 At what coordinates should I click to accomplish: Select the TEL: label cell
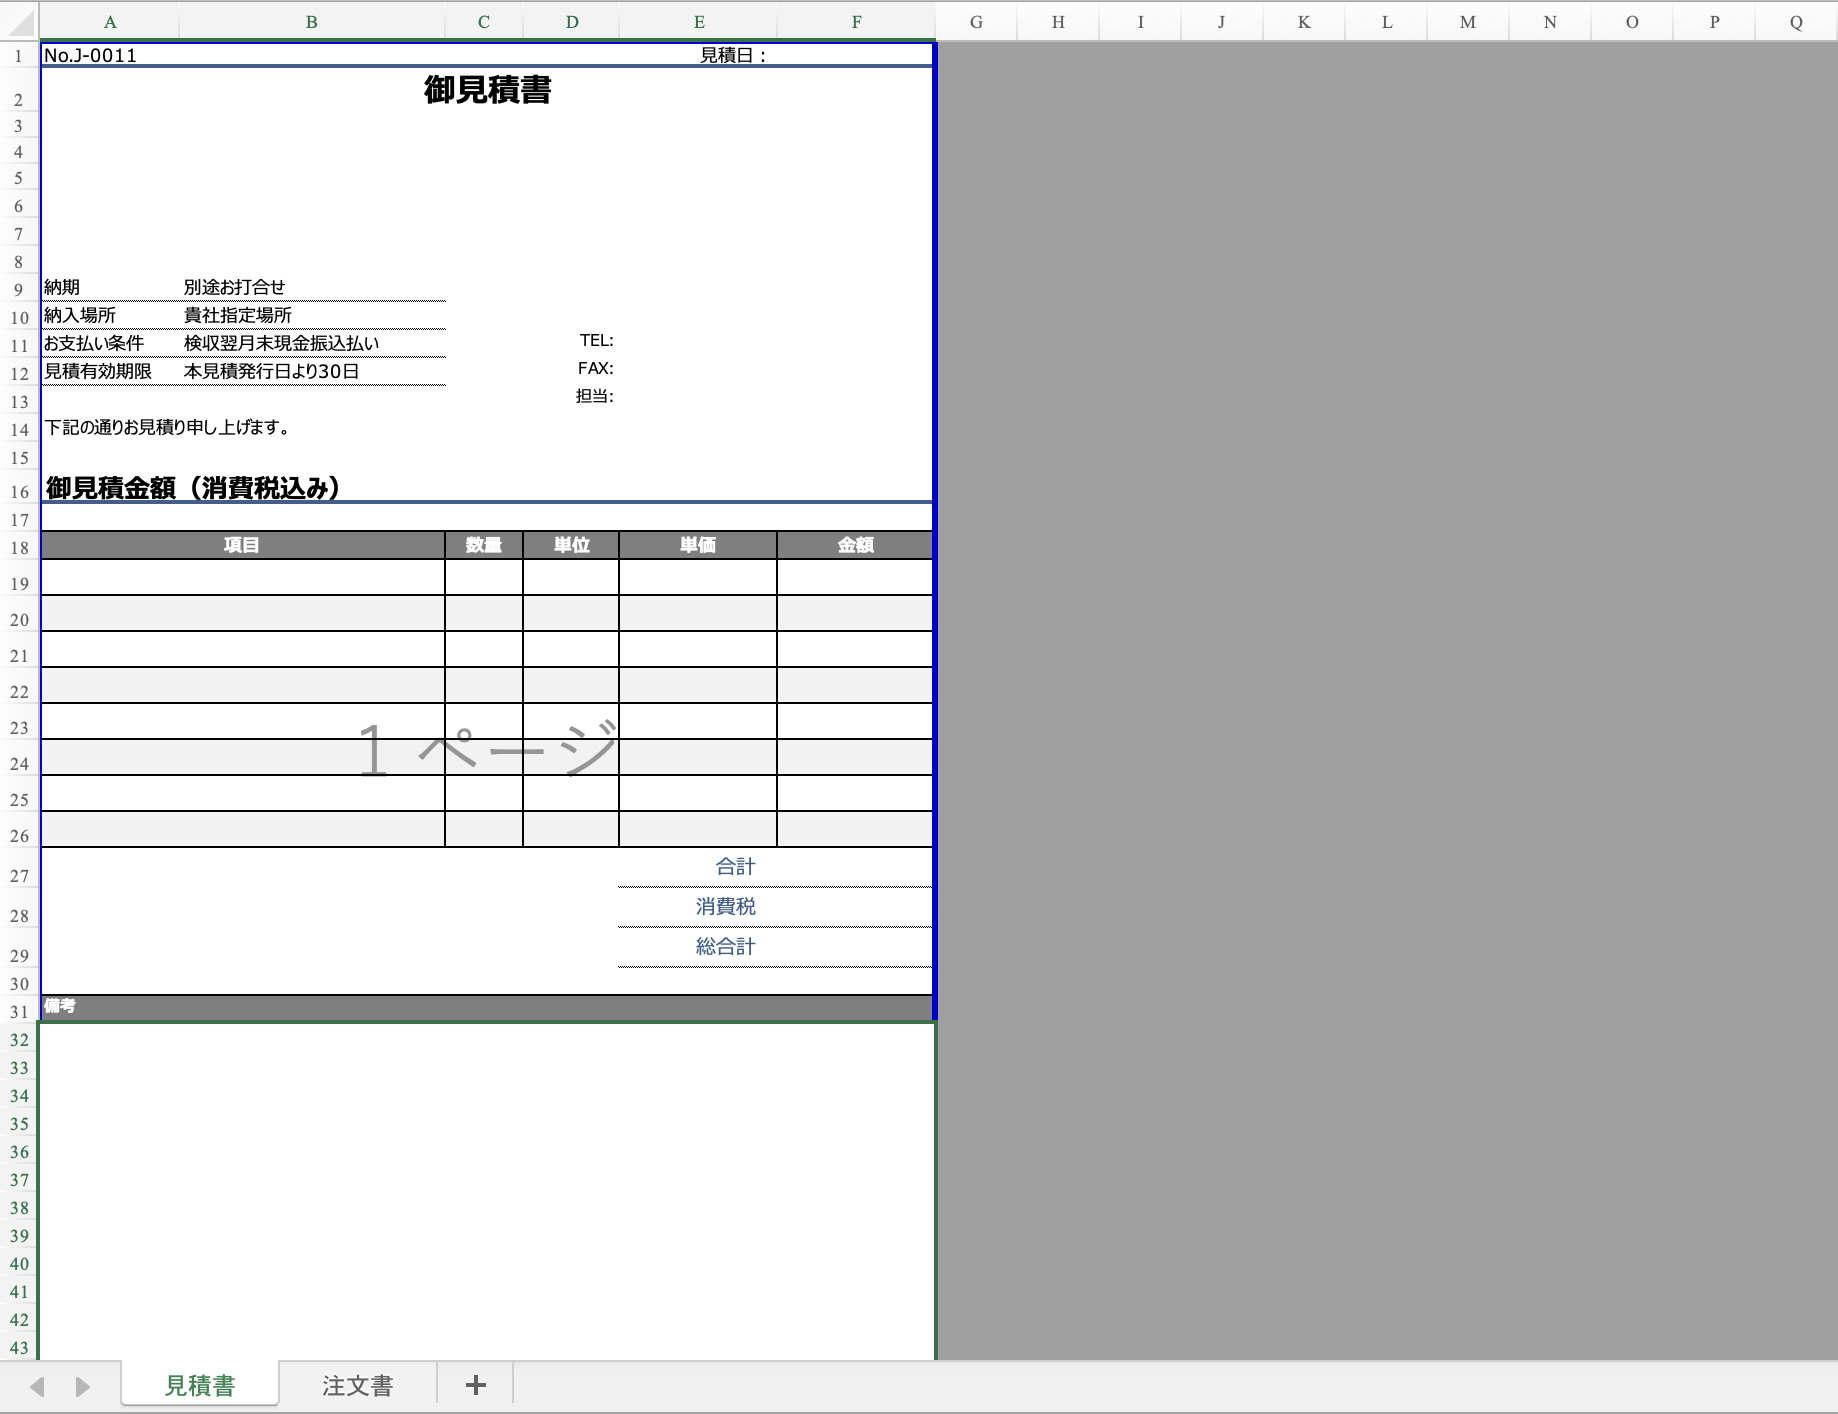pos(596,340)
